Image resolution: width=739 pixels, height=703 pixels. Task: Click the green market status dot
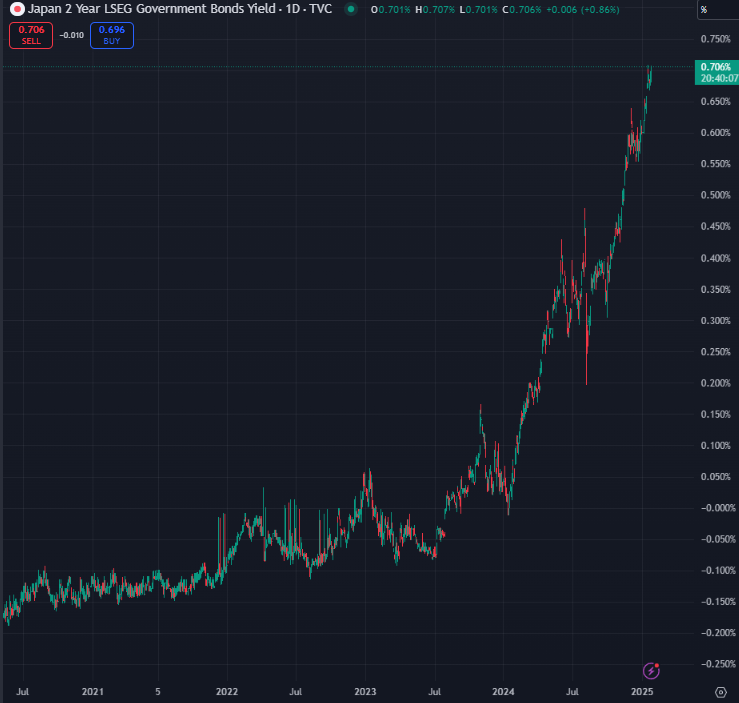[351, 9]
